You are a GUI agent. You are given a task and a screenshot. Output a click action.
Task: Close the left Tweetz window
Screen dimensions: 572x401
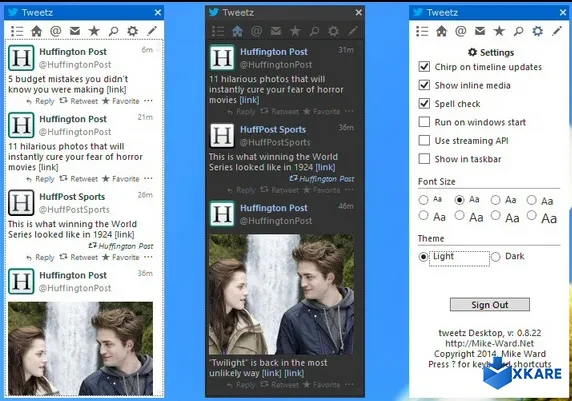tap(158, 12)
